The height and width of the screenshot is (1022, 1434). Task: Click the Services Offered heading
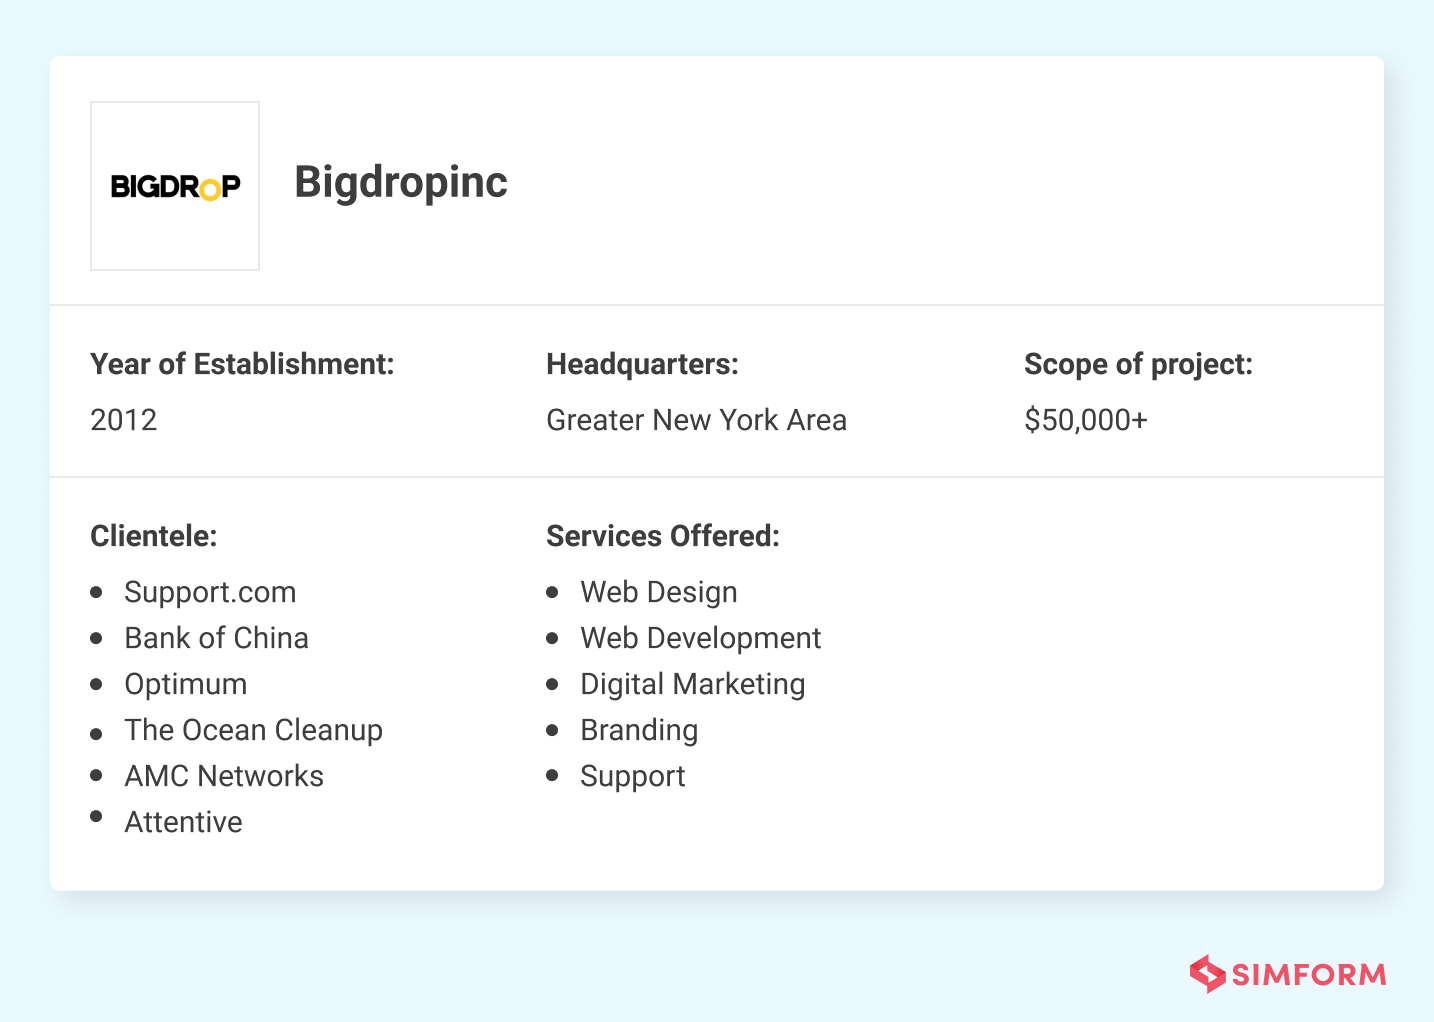click(662, 536)
